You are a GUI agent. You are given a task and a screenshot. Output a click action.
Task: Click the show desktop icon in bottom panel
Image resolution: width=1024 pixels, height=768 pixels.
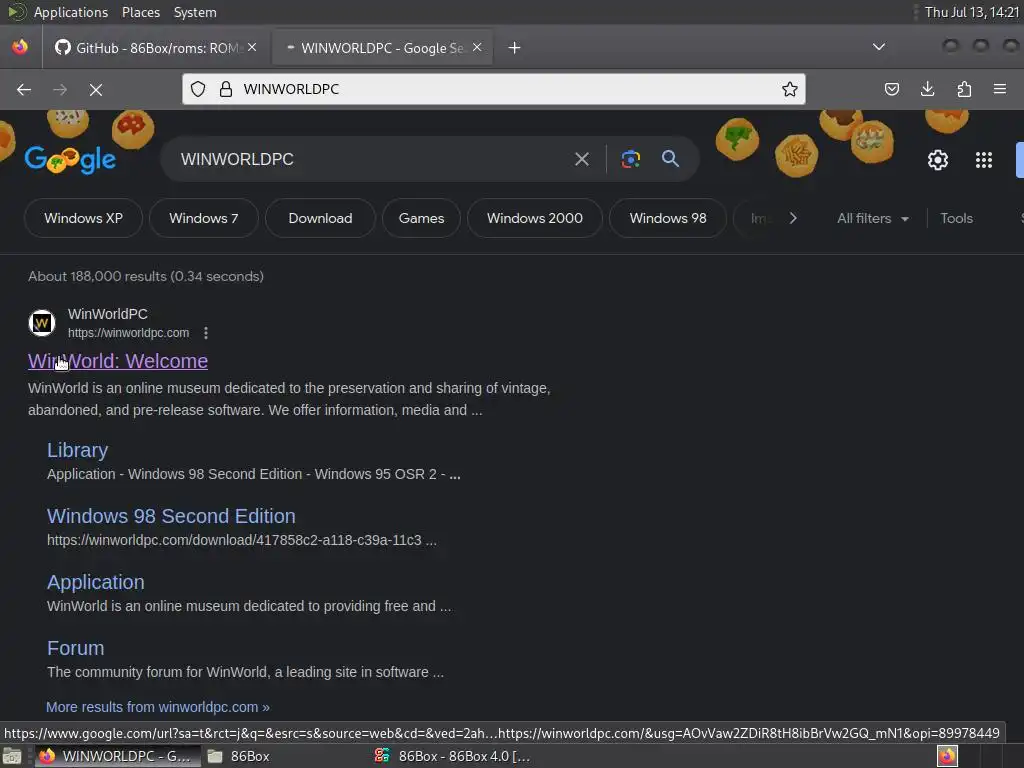click(12, 756)
